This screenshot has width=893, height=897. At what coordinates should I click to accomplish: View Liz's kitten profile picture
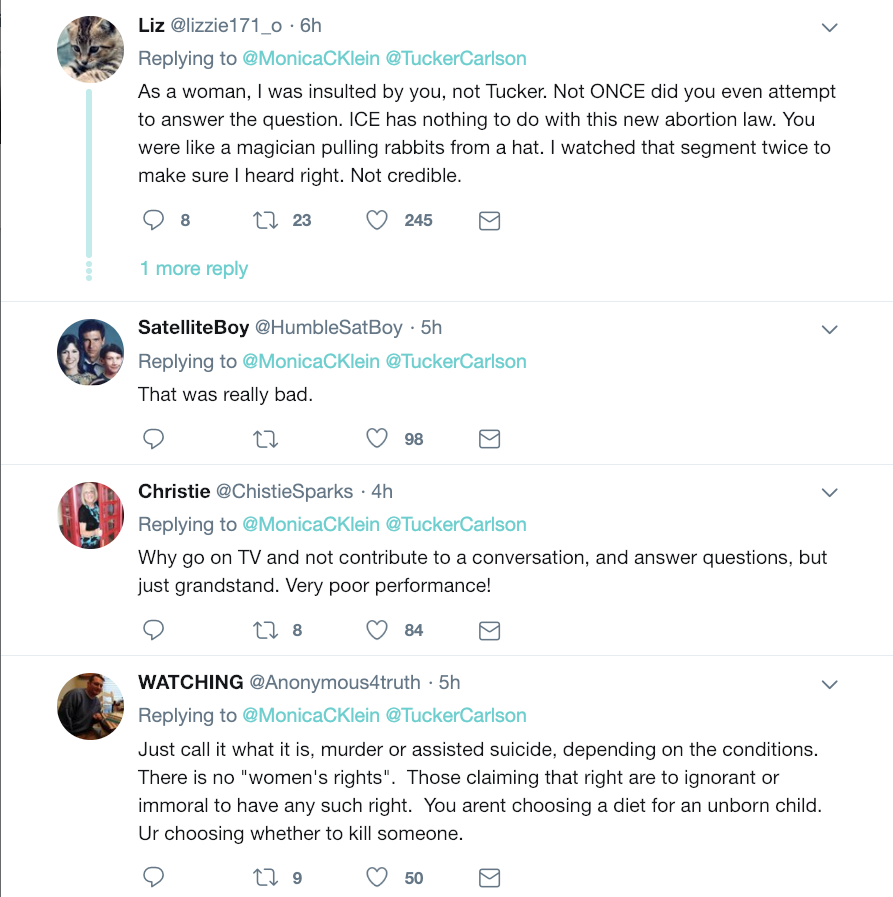[91, 49]
